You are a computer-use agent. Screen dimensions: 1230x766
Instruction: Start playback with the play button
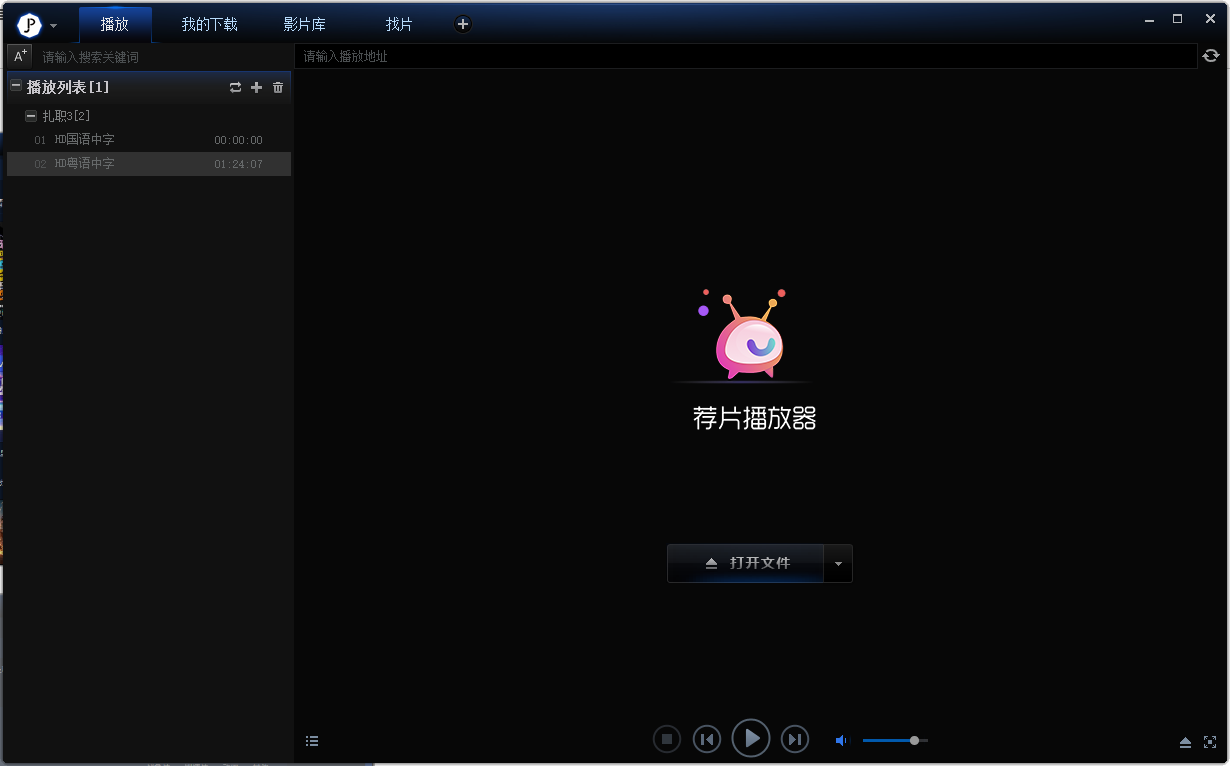tap(751, 738)
